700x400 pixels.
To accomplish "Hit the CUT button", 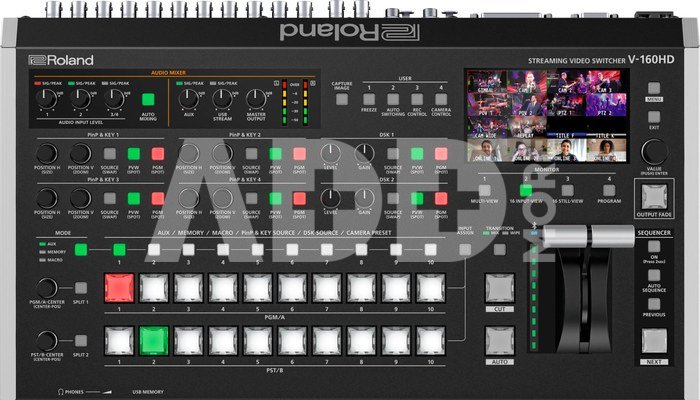I will point(500,288).
